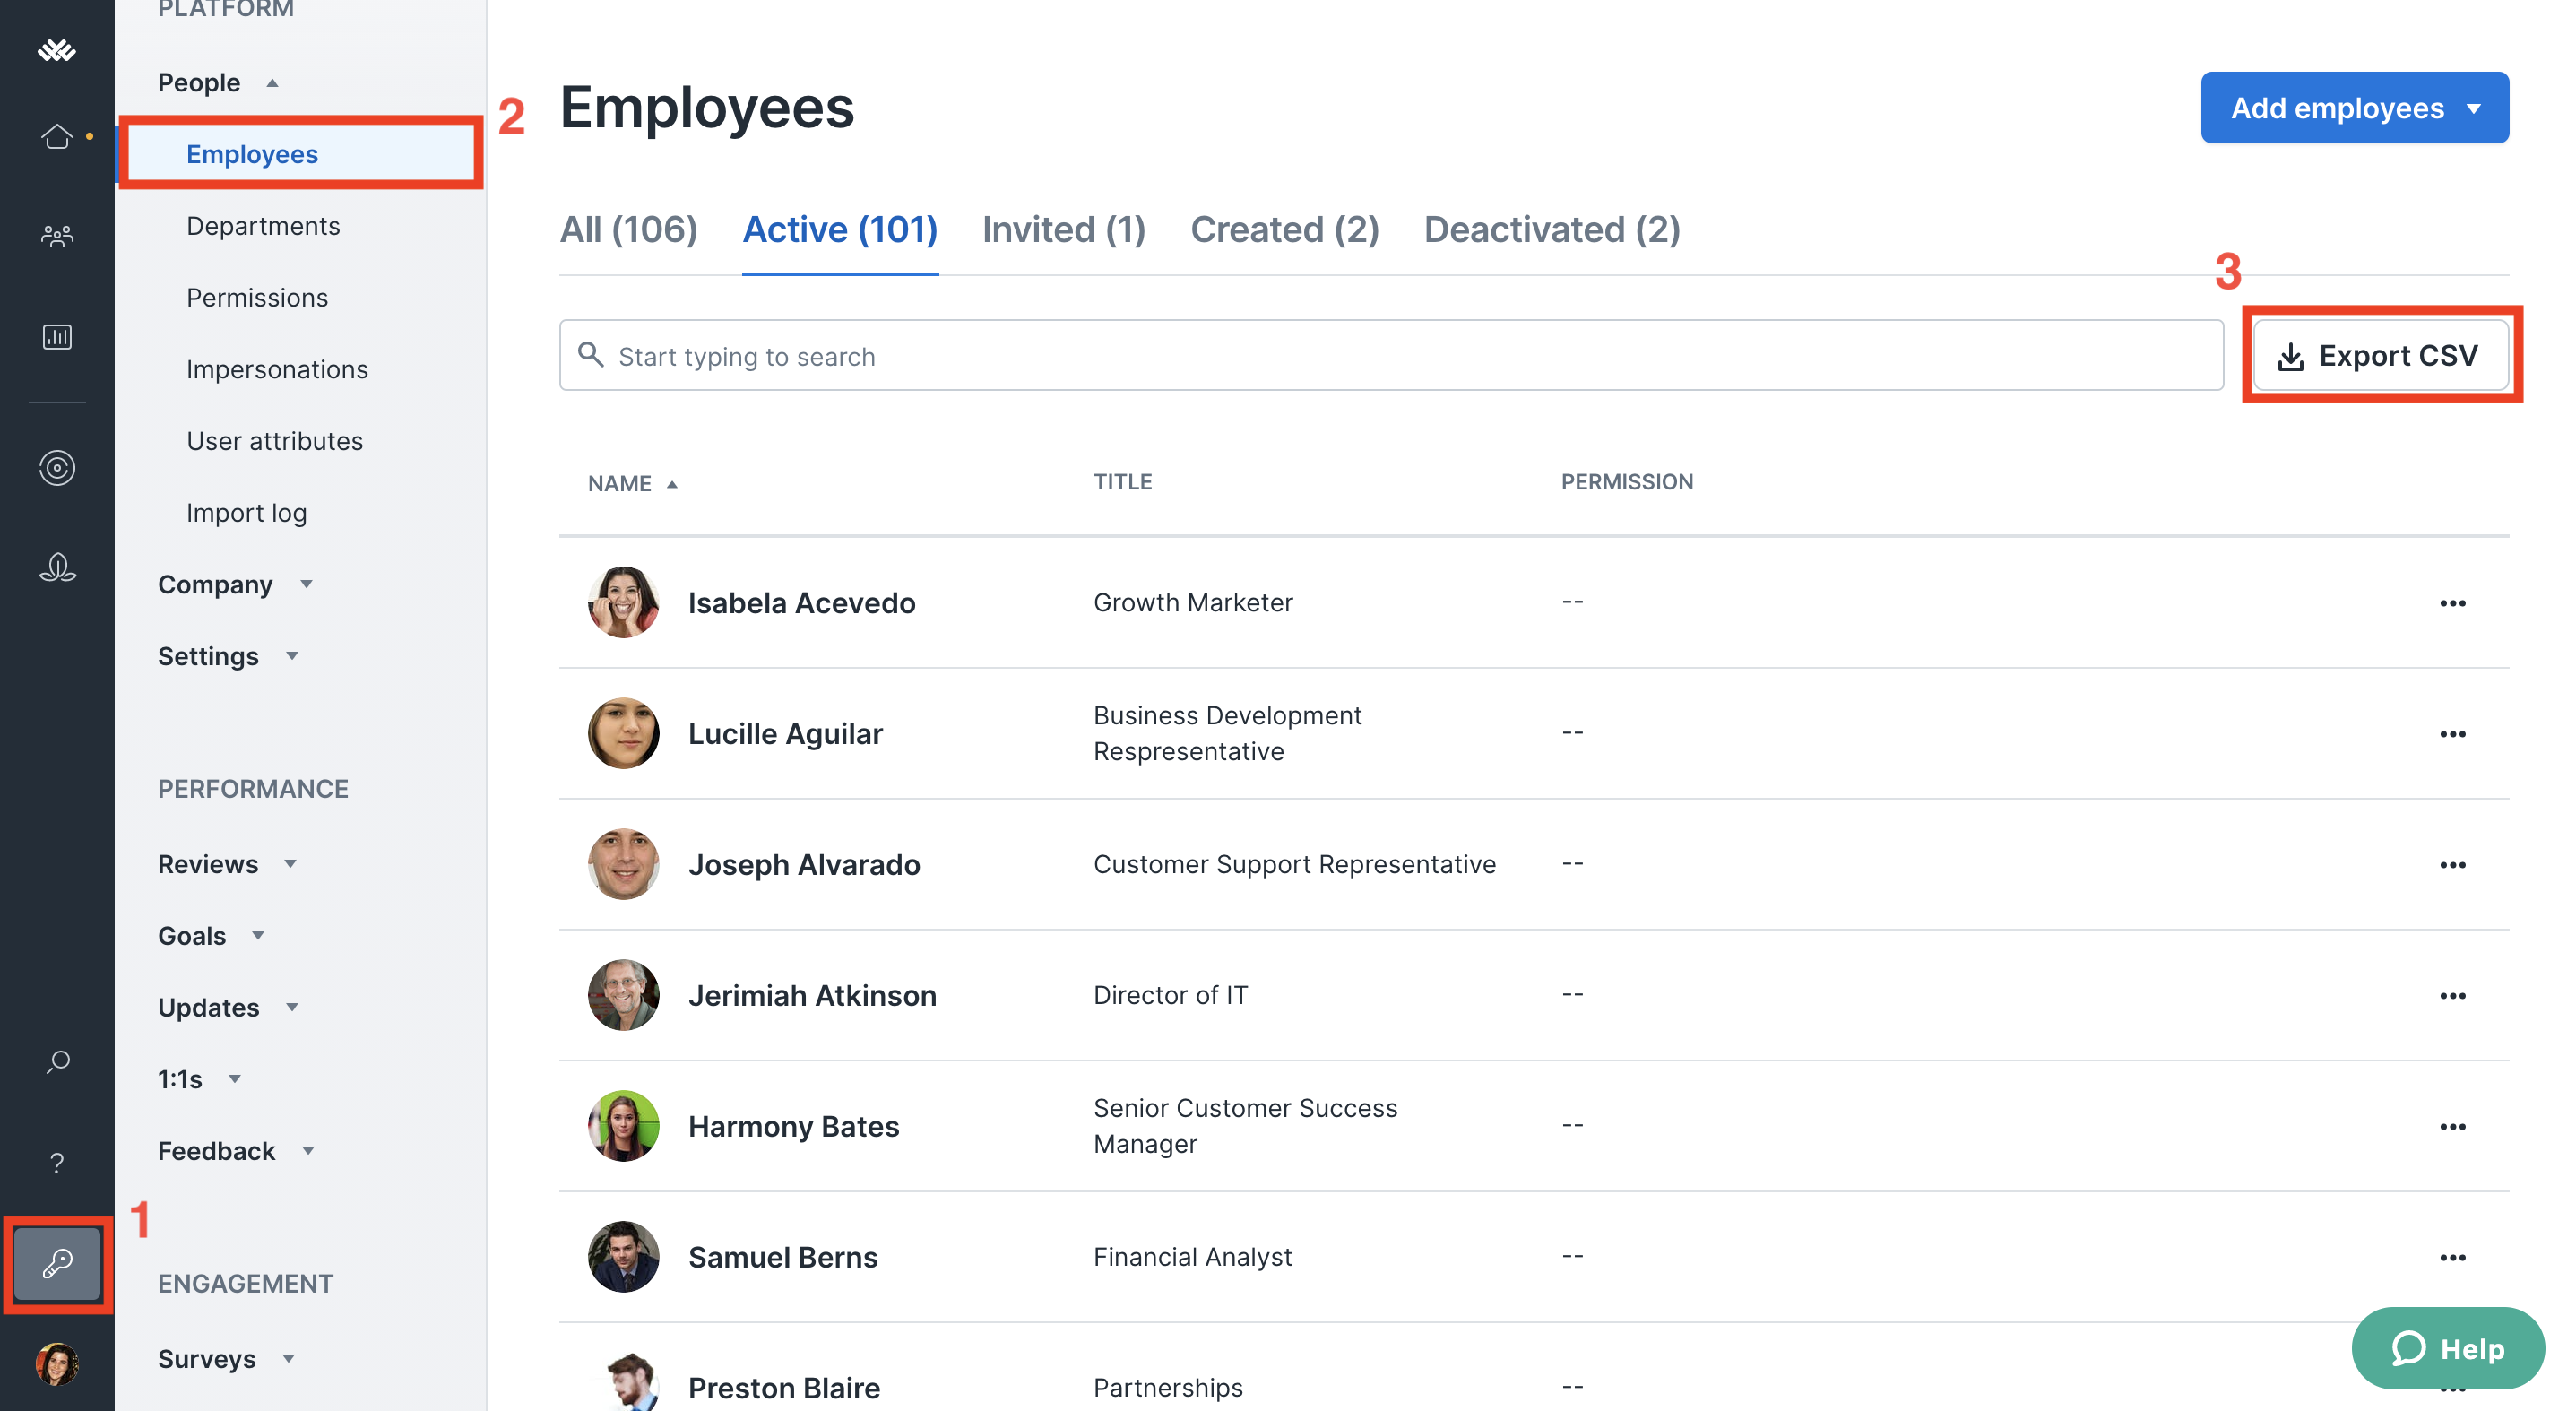
Task: Open Lucille Aguilar's profile name link
Action: 785,734
